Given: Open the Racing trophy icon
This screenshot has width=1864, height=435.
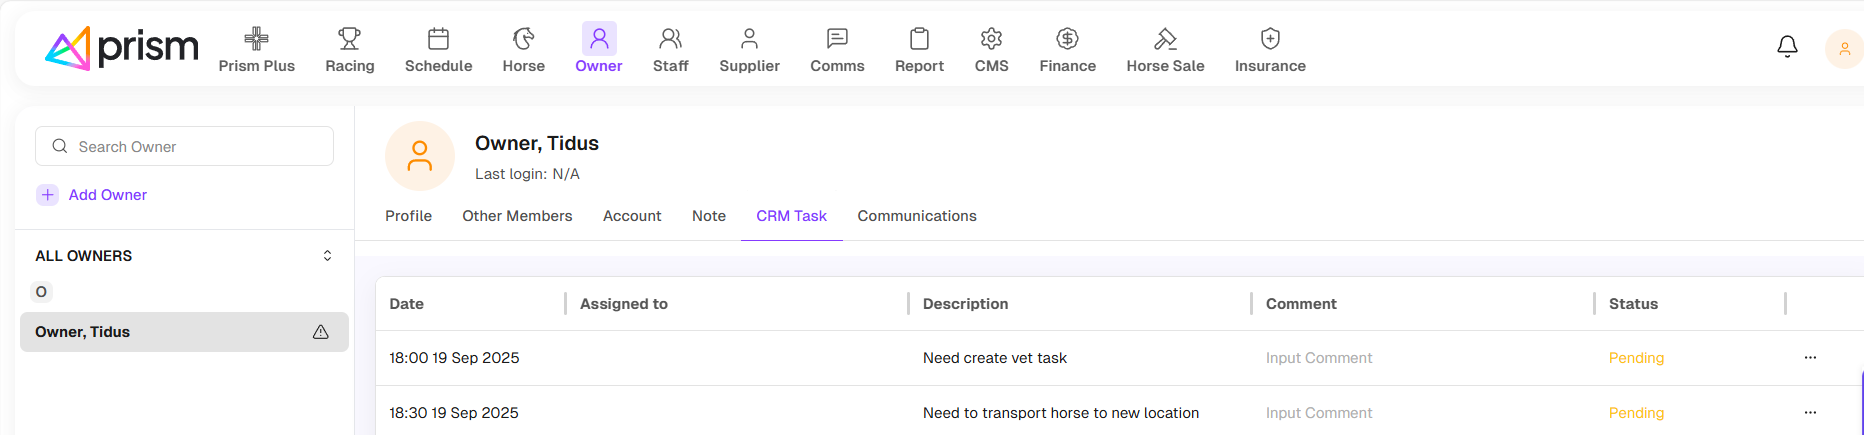Looking at the screenshot, I should click(x=349, y=39).
